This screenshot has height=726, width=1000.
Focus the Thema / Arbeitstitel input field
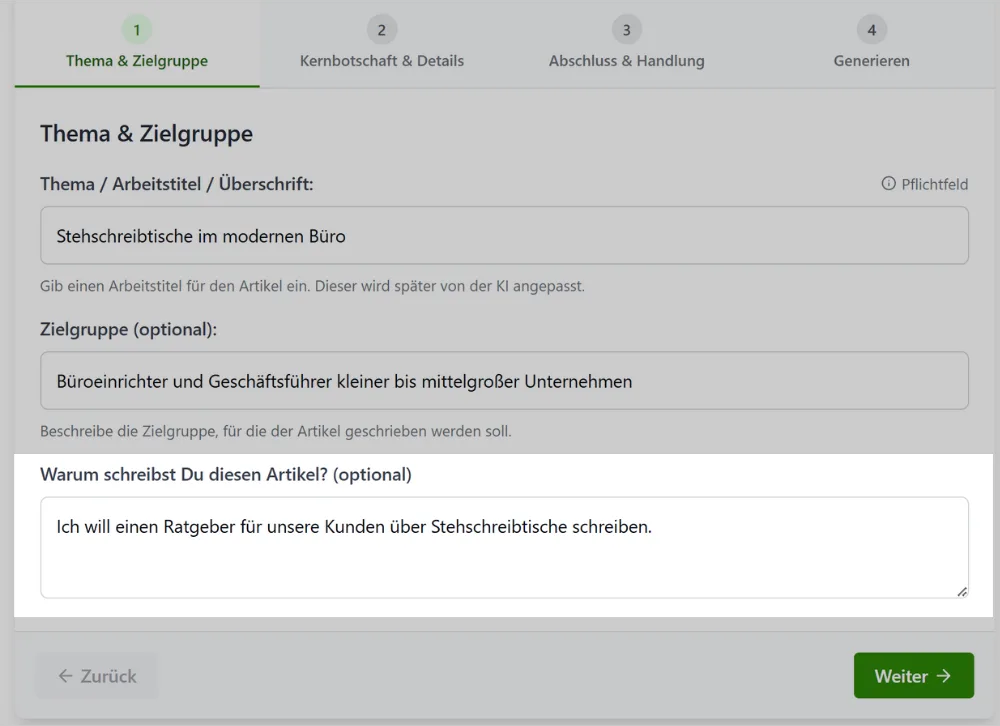(x=504, y=235)
